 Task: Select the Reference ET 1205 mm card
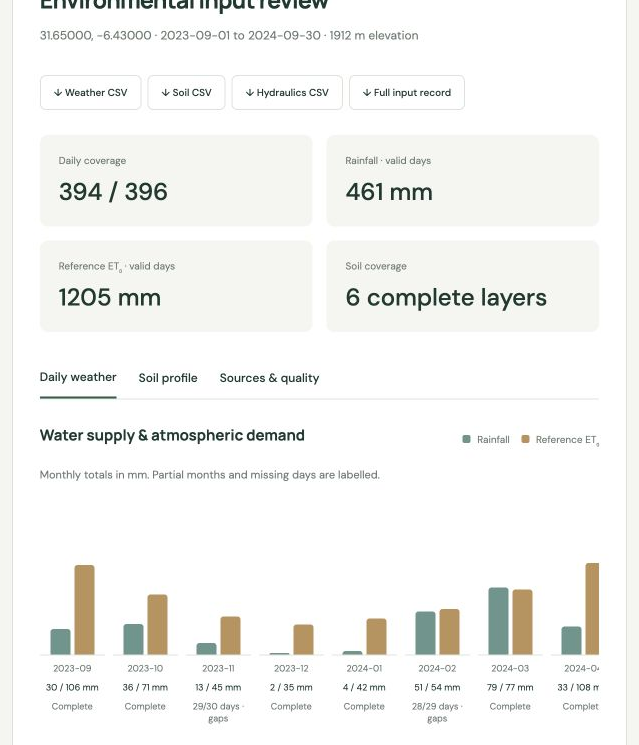[176, 286]
